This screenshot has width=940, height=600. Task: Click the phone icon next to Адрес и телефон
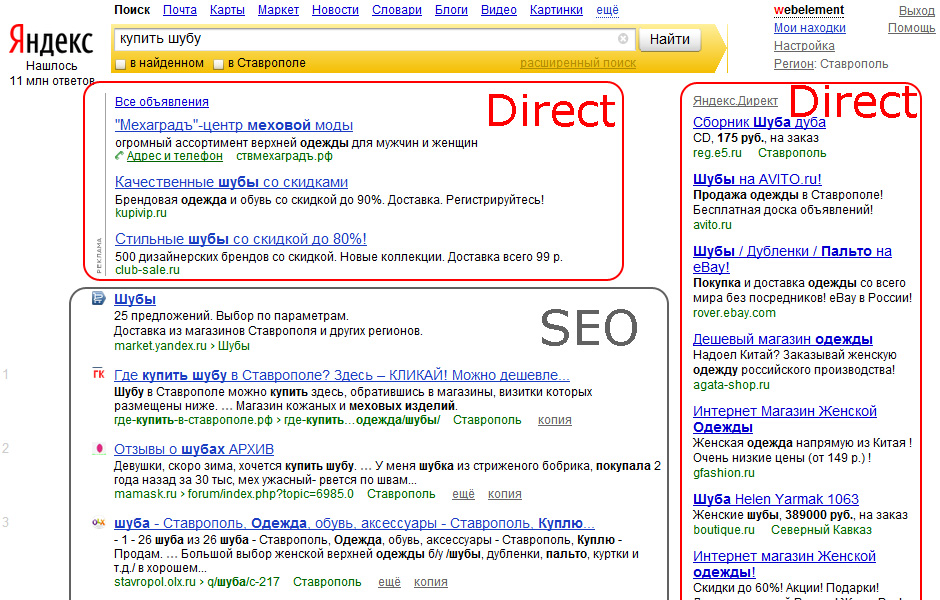119,156
